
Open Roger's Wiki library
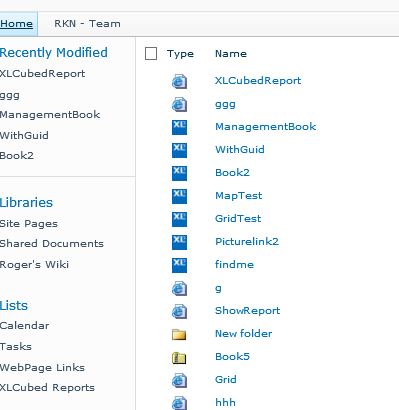34,265
